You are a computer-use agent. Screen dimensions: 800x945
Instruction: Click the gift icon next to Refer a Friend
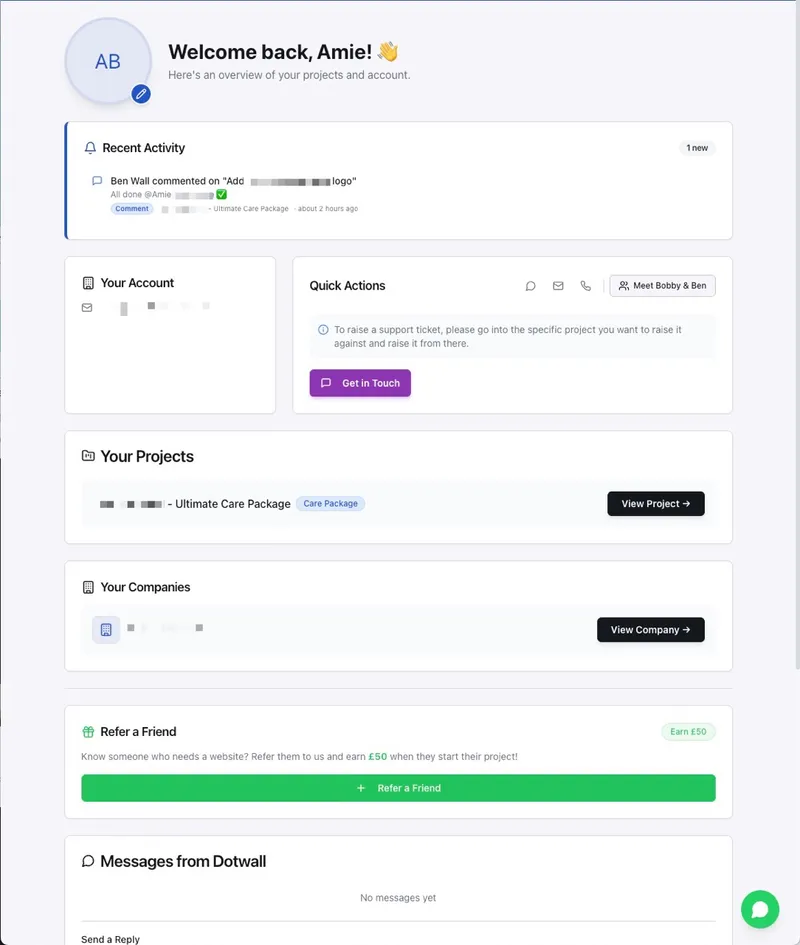(89, 731)
